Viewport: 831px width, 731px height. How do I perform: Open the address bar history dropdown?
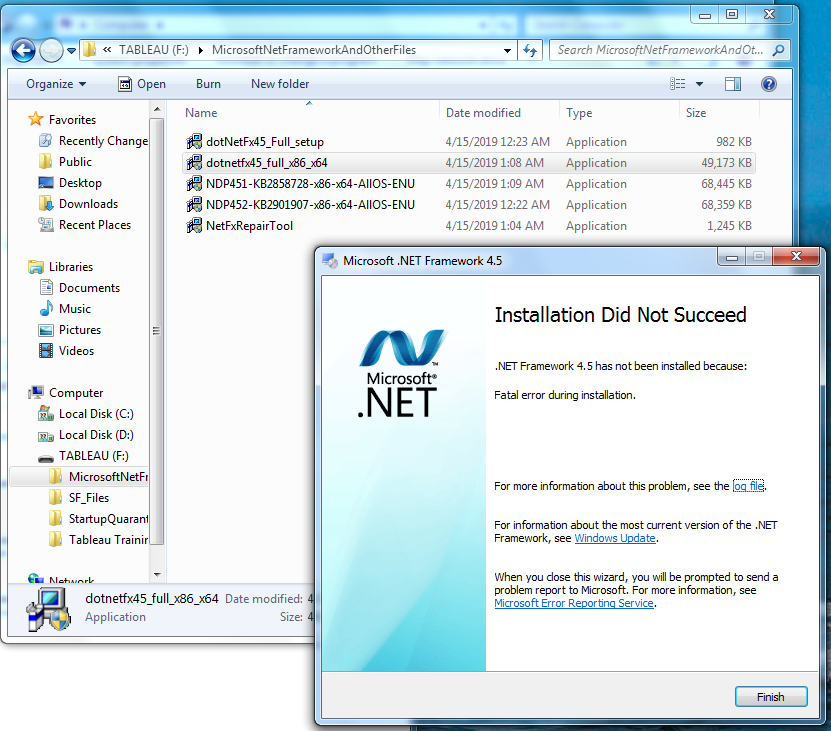coord(507,50)
